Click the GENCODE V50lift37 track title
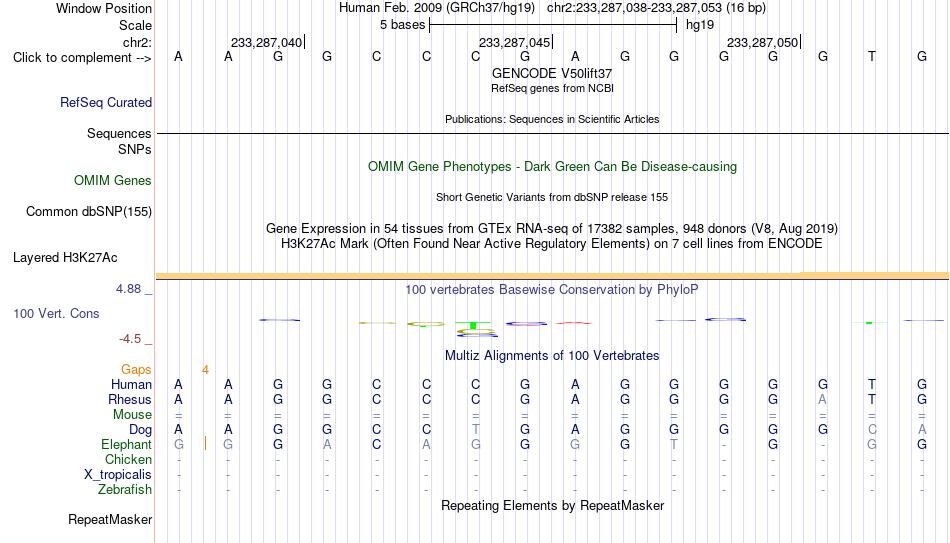The height and width of the screenshot is (543, 950). [552, 73]
